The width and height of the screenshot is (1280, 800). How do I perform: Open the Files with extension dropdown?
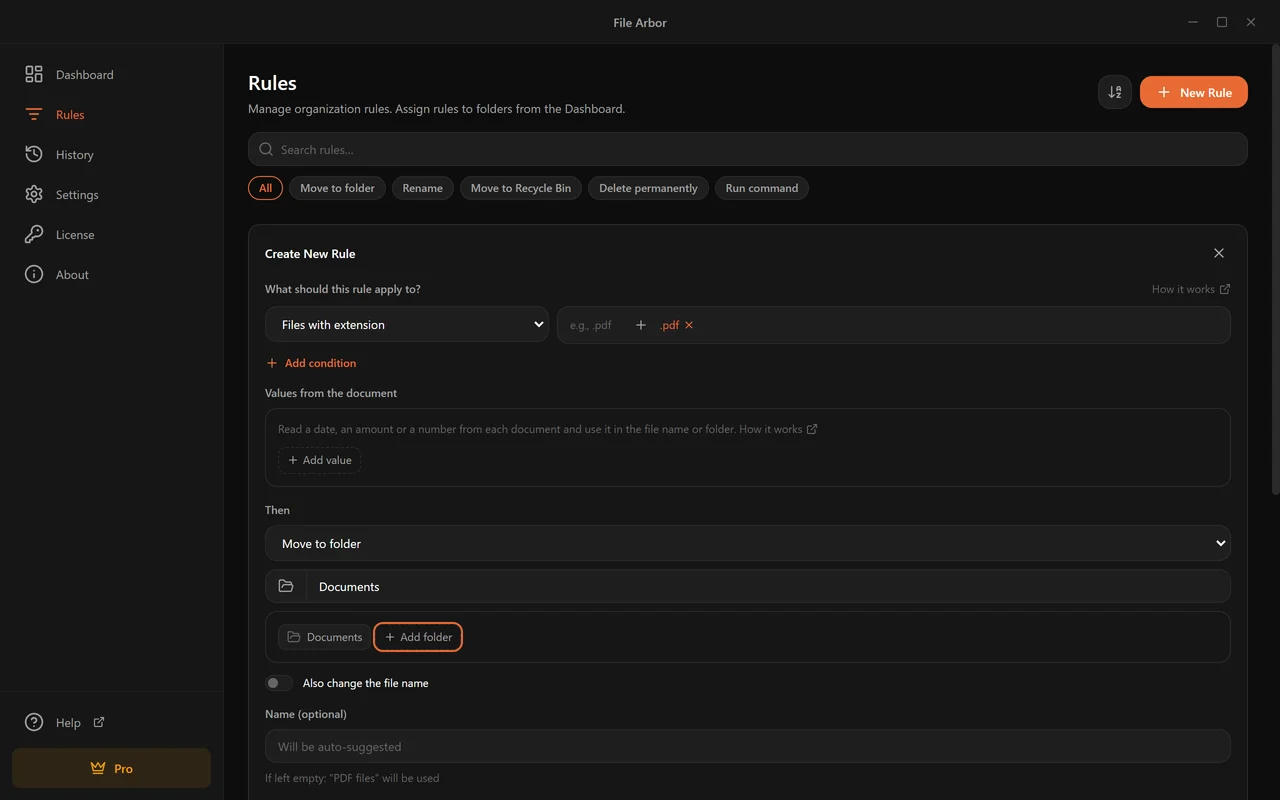(x=407, y=324)
